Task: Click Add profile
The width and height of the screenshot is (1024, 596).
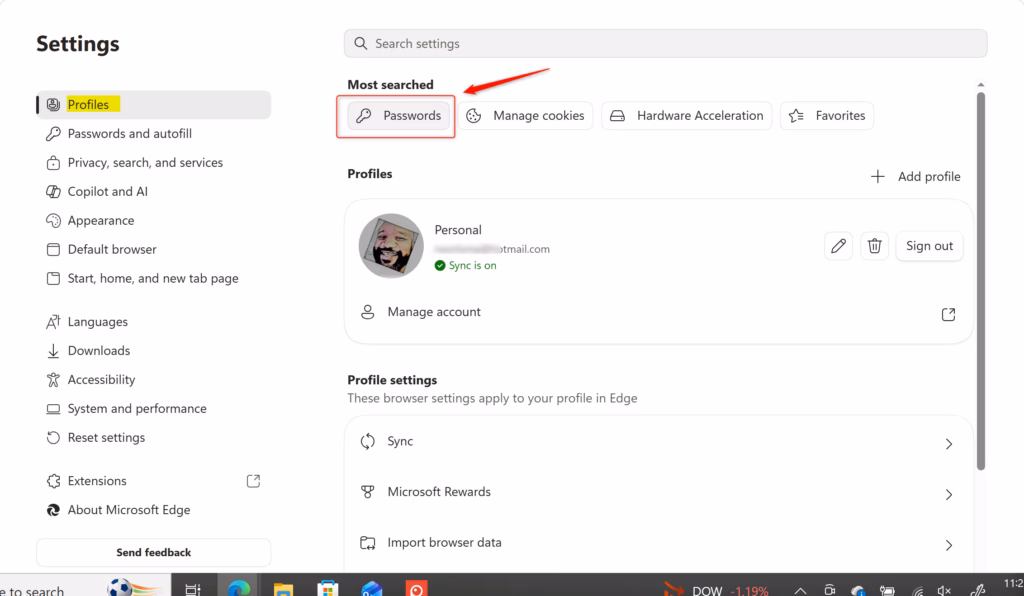Action: pyautogui.click(x=916, y=176)
